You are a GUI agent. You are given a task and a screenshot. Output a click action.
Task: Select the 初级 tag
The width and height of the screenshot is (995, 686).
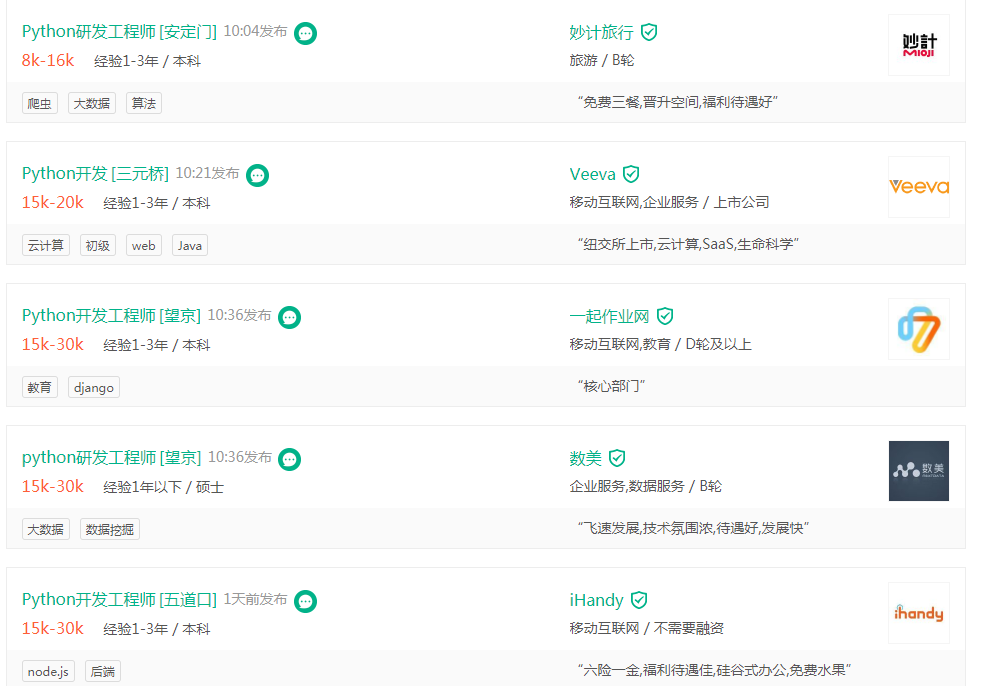pyautogui.click(x=98, y=246)
